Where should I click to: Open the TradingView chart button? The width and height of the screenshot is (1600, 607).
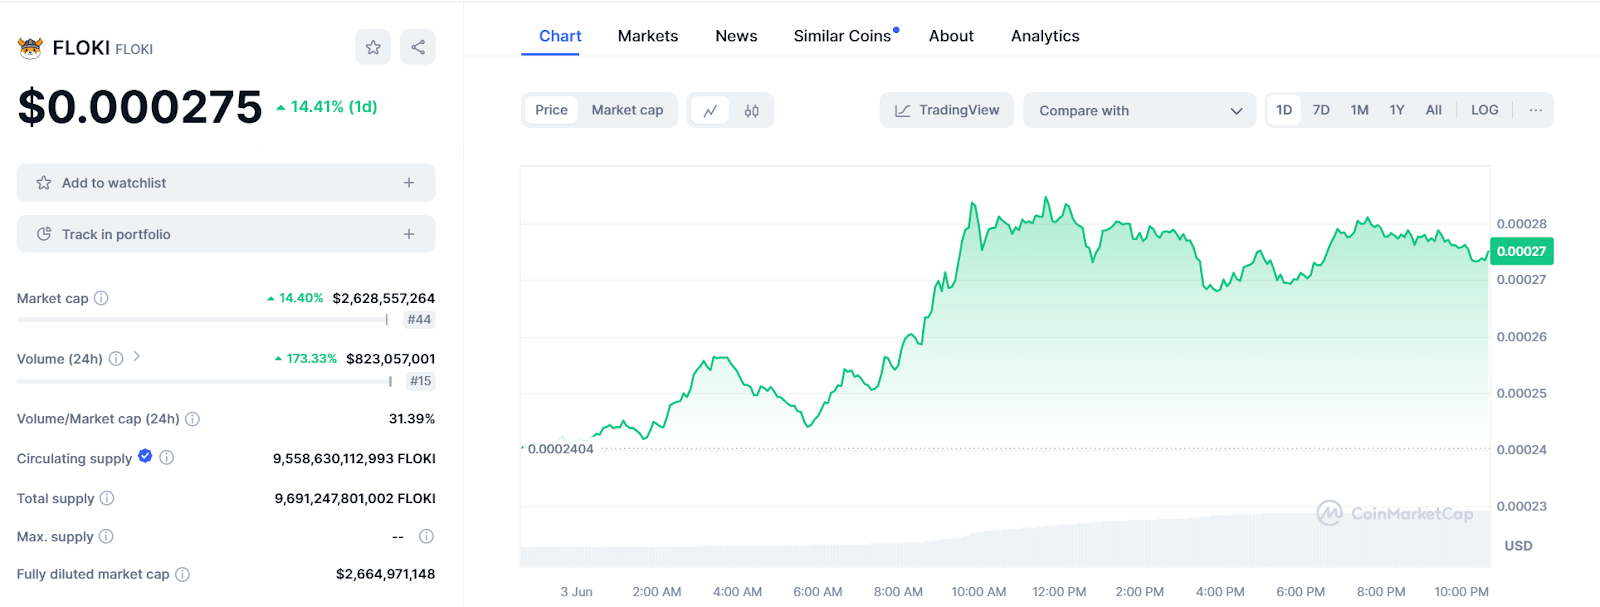(947, 110)
